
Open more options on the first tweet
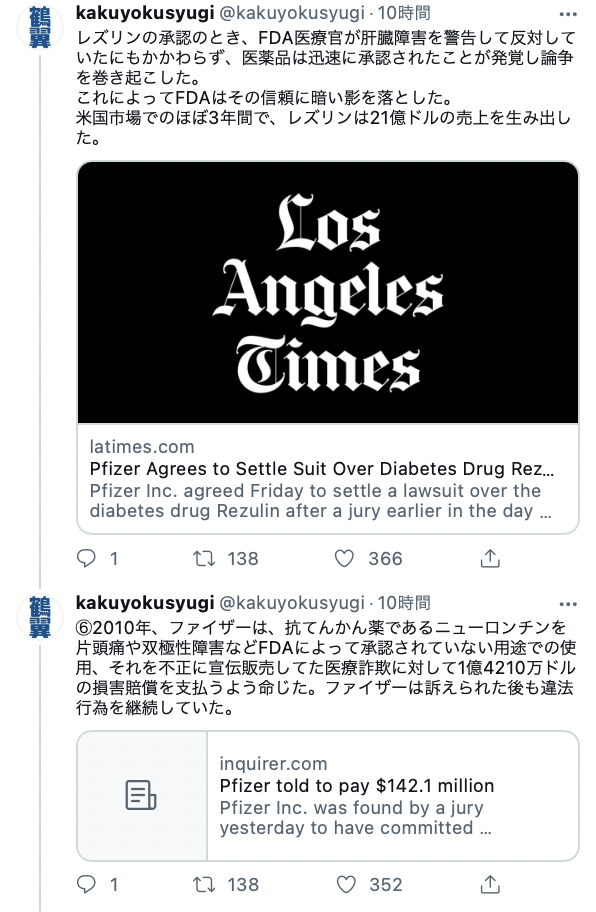point(568,14)
